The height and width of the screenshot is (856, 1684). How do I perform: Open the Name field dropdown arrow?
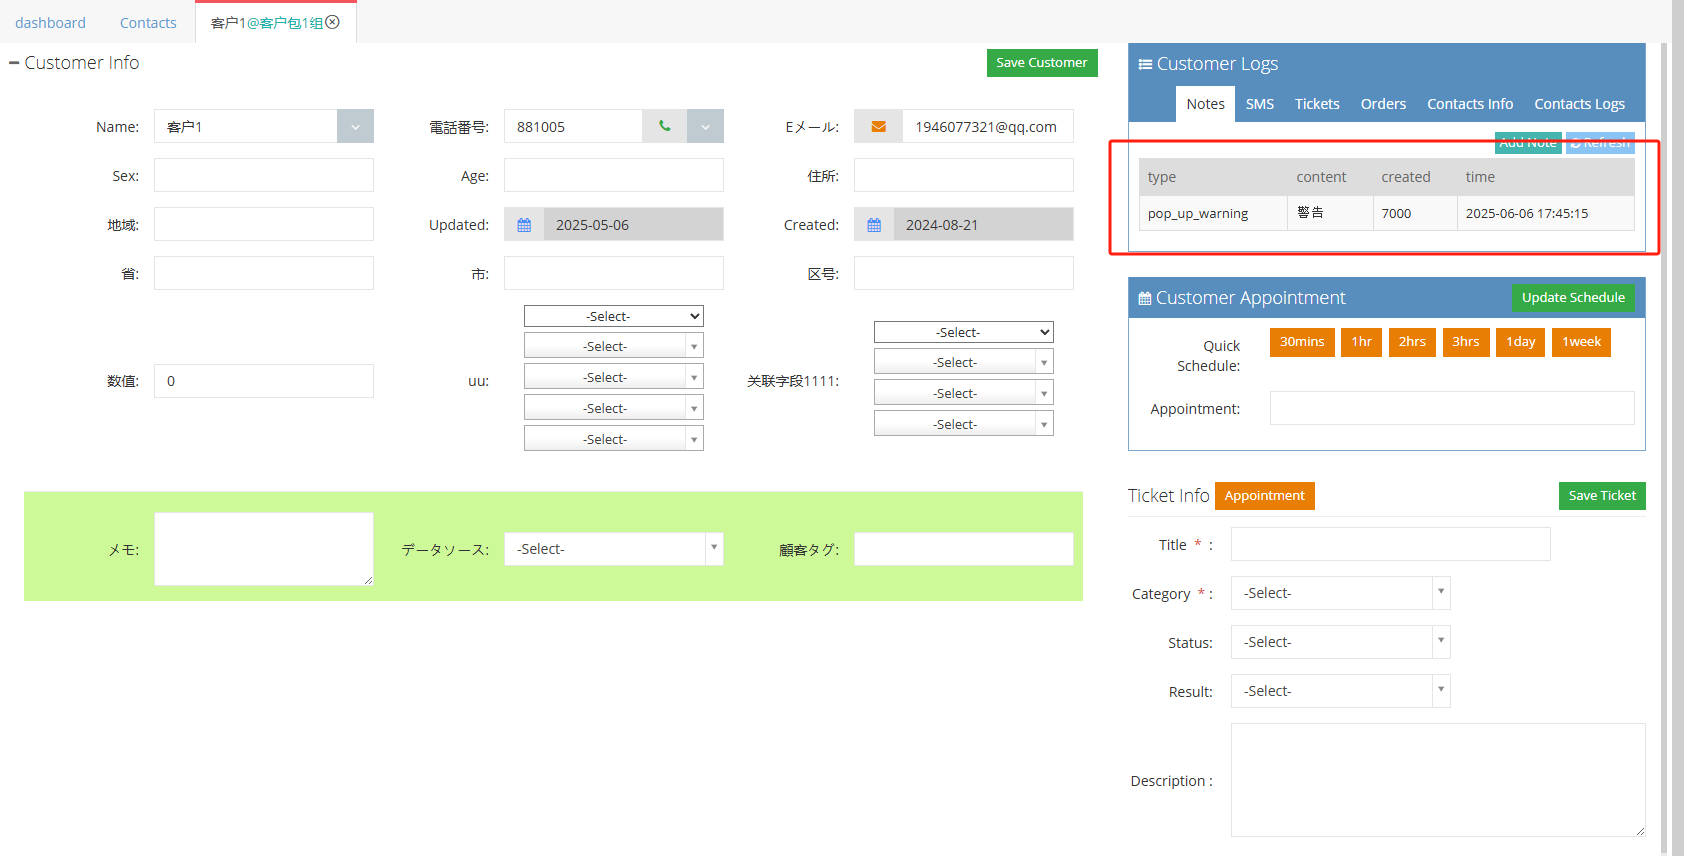[x=355, y=126]
